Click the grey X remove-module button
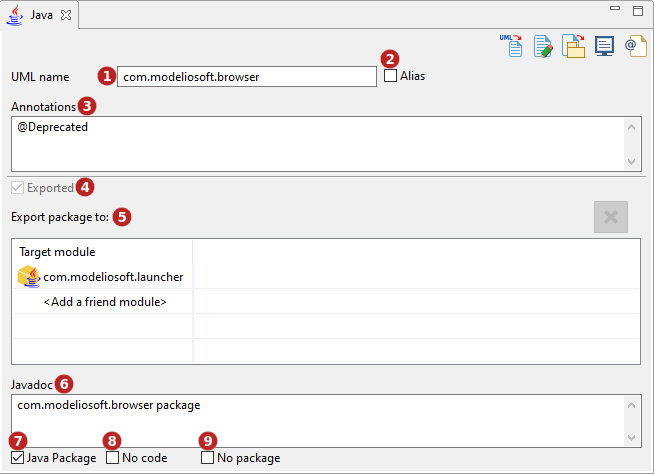This screenshot has width=654, height=474. [x=611, y=217]
